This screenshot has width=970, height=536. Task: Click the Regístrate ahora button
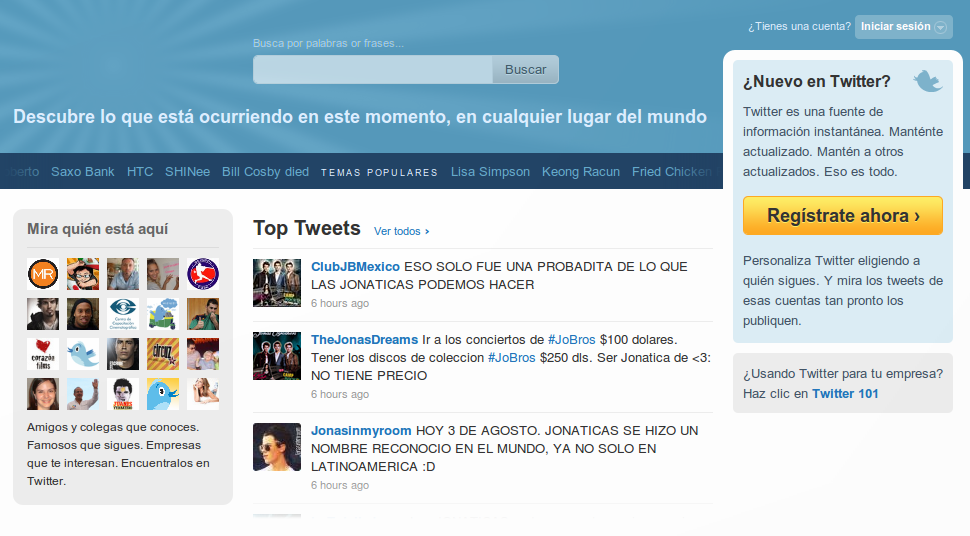pos(843,215)
